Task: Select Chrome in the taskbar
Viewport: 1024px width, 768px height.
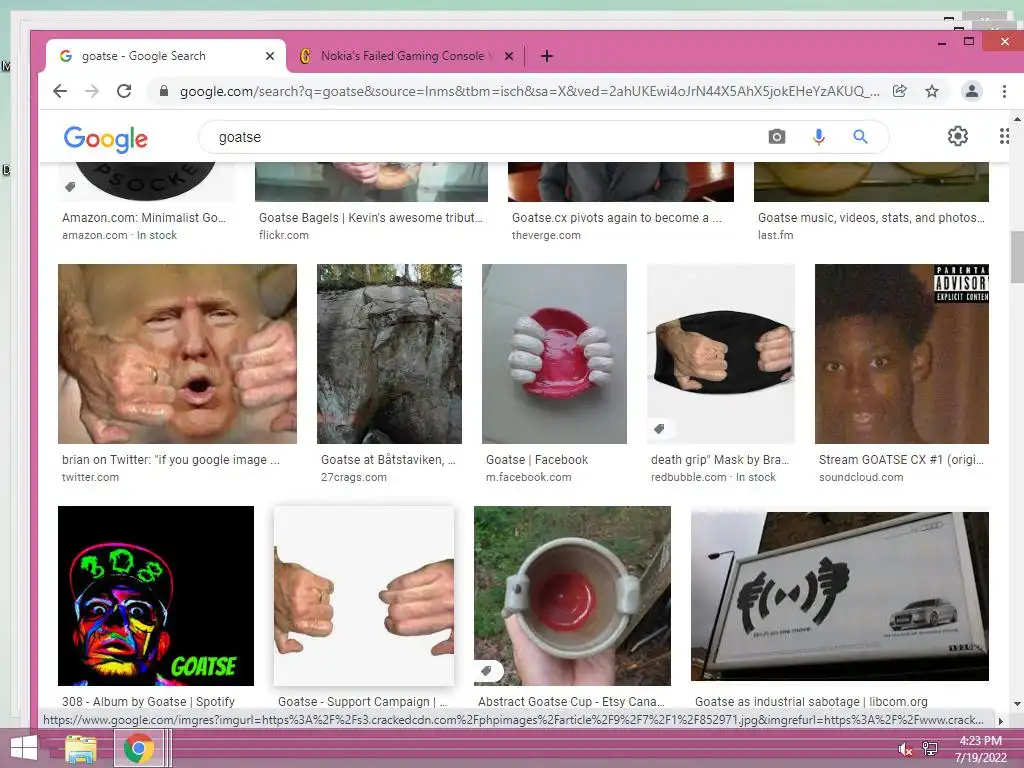Action: [x=138, y=748]
